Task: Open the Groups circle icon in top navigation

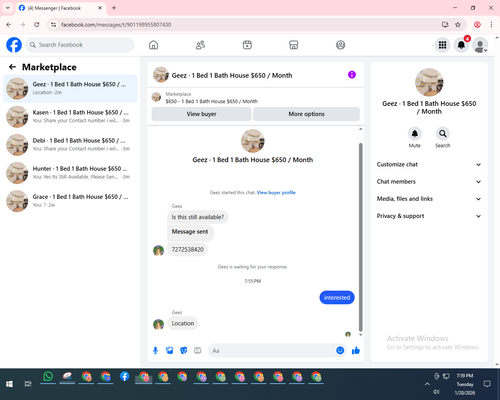Action: [x=340, y=45]
